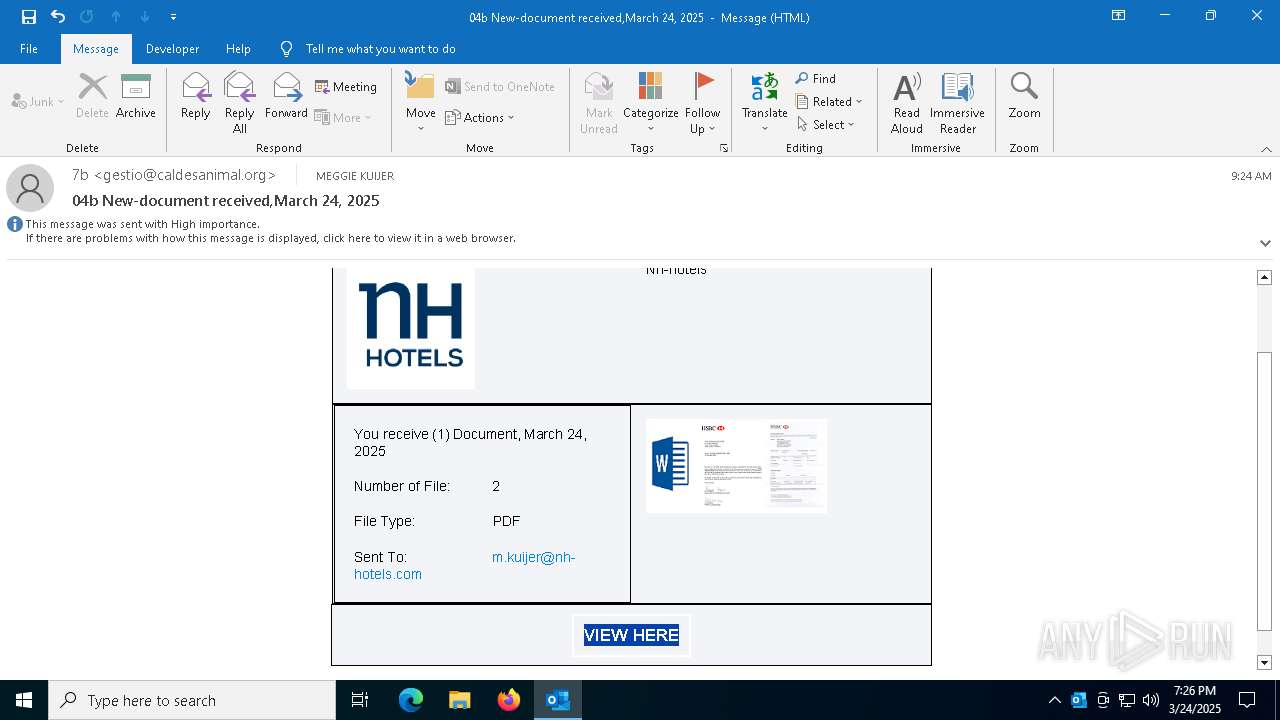
Task: Open the Categorize color menu
Action: pyautogui.click(x=651, y=103)
